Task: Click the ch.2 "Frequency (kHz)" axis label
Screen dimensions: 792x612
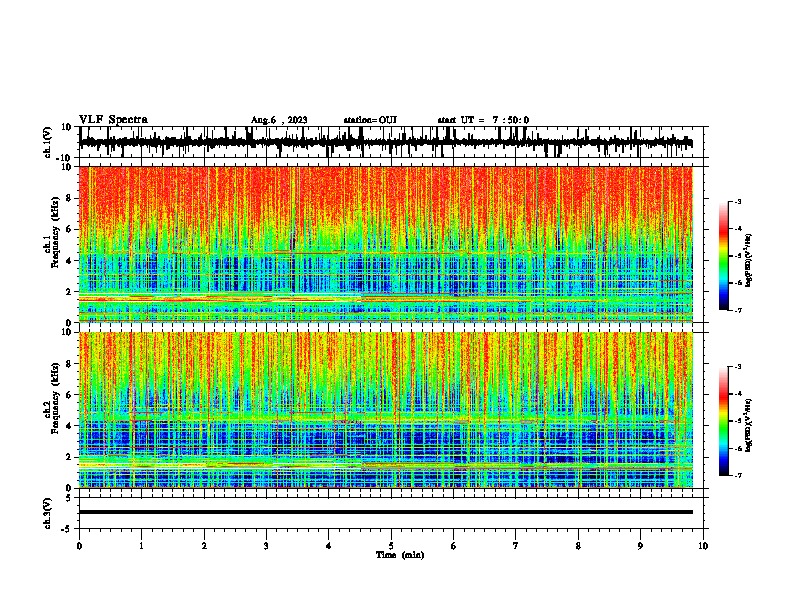Action: point(55,398)
